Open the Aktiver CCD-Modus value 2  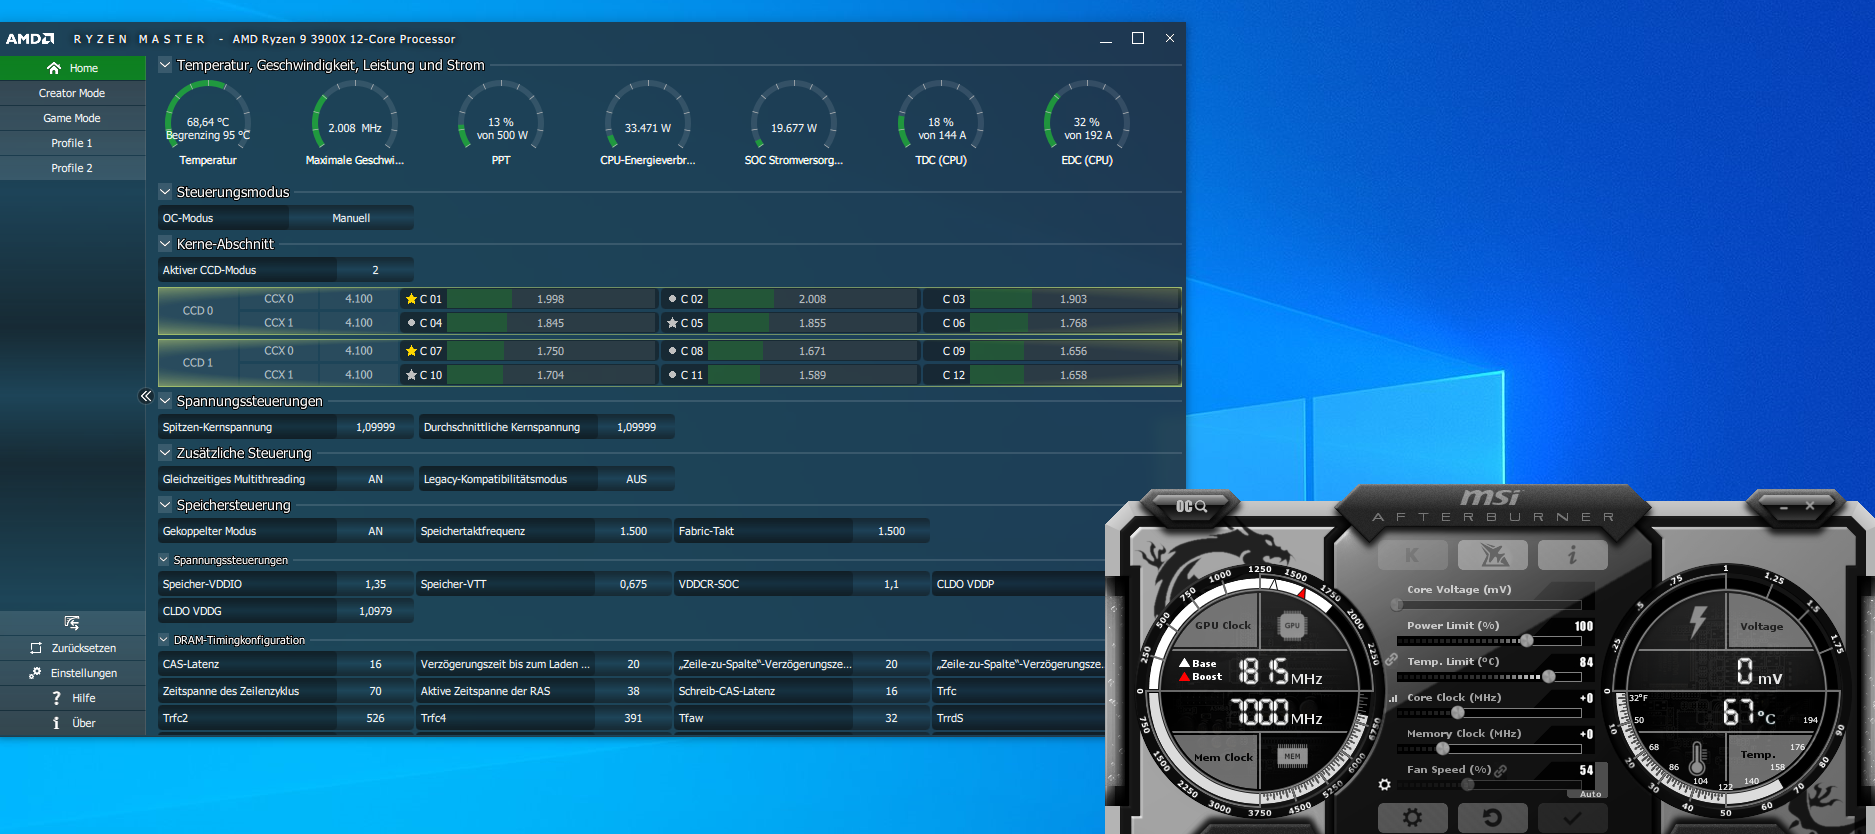pos(375,270)
